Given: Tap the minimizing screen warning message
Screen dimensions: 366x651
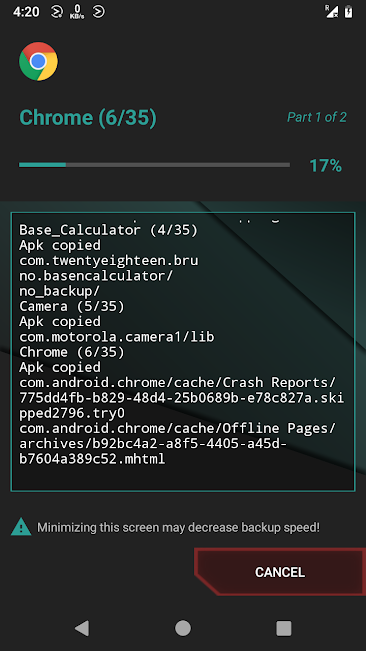Looking at the screenshot, I should pos(178,528).
